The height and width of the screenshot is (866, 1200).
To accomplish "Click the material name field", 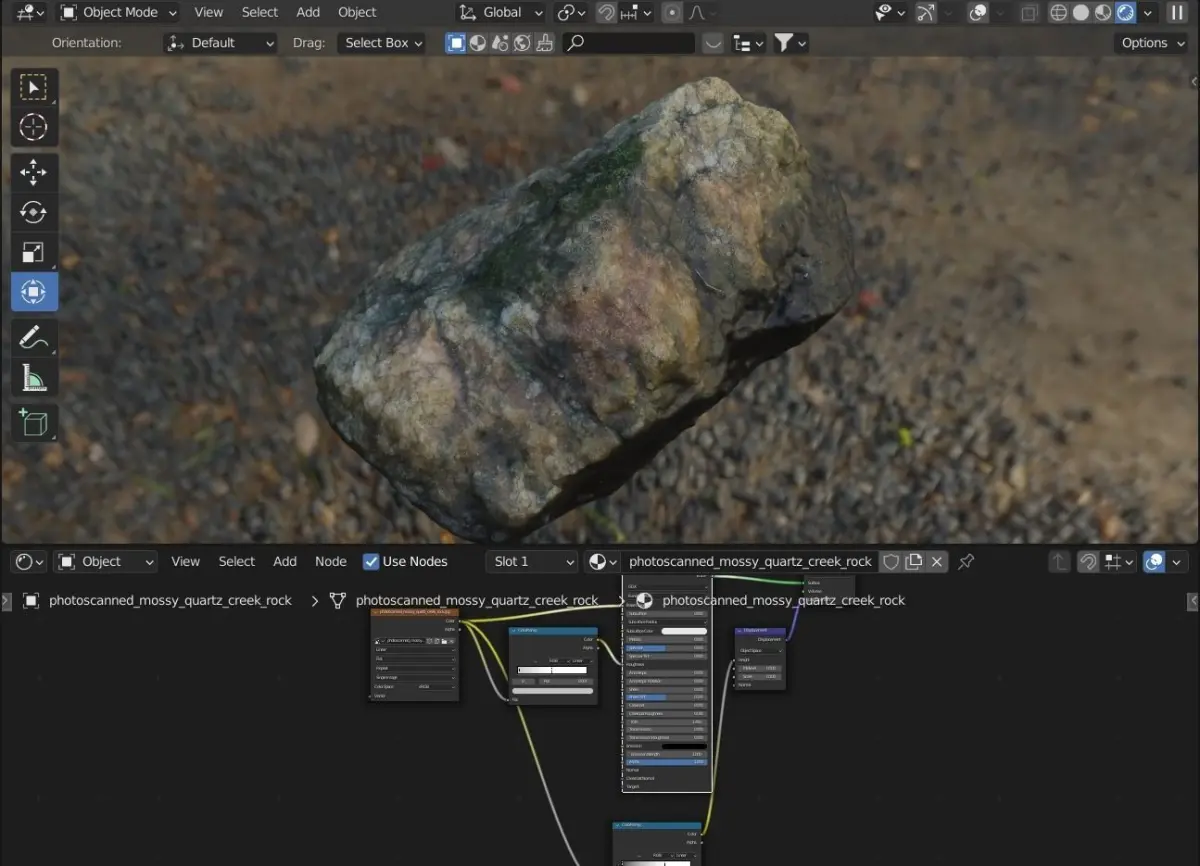I will [x=749, y=562].
